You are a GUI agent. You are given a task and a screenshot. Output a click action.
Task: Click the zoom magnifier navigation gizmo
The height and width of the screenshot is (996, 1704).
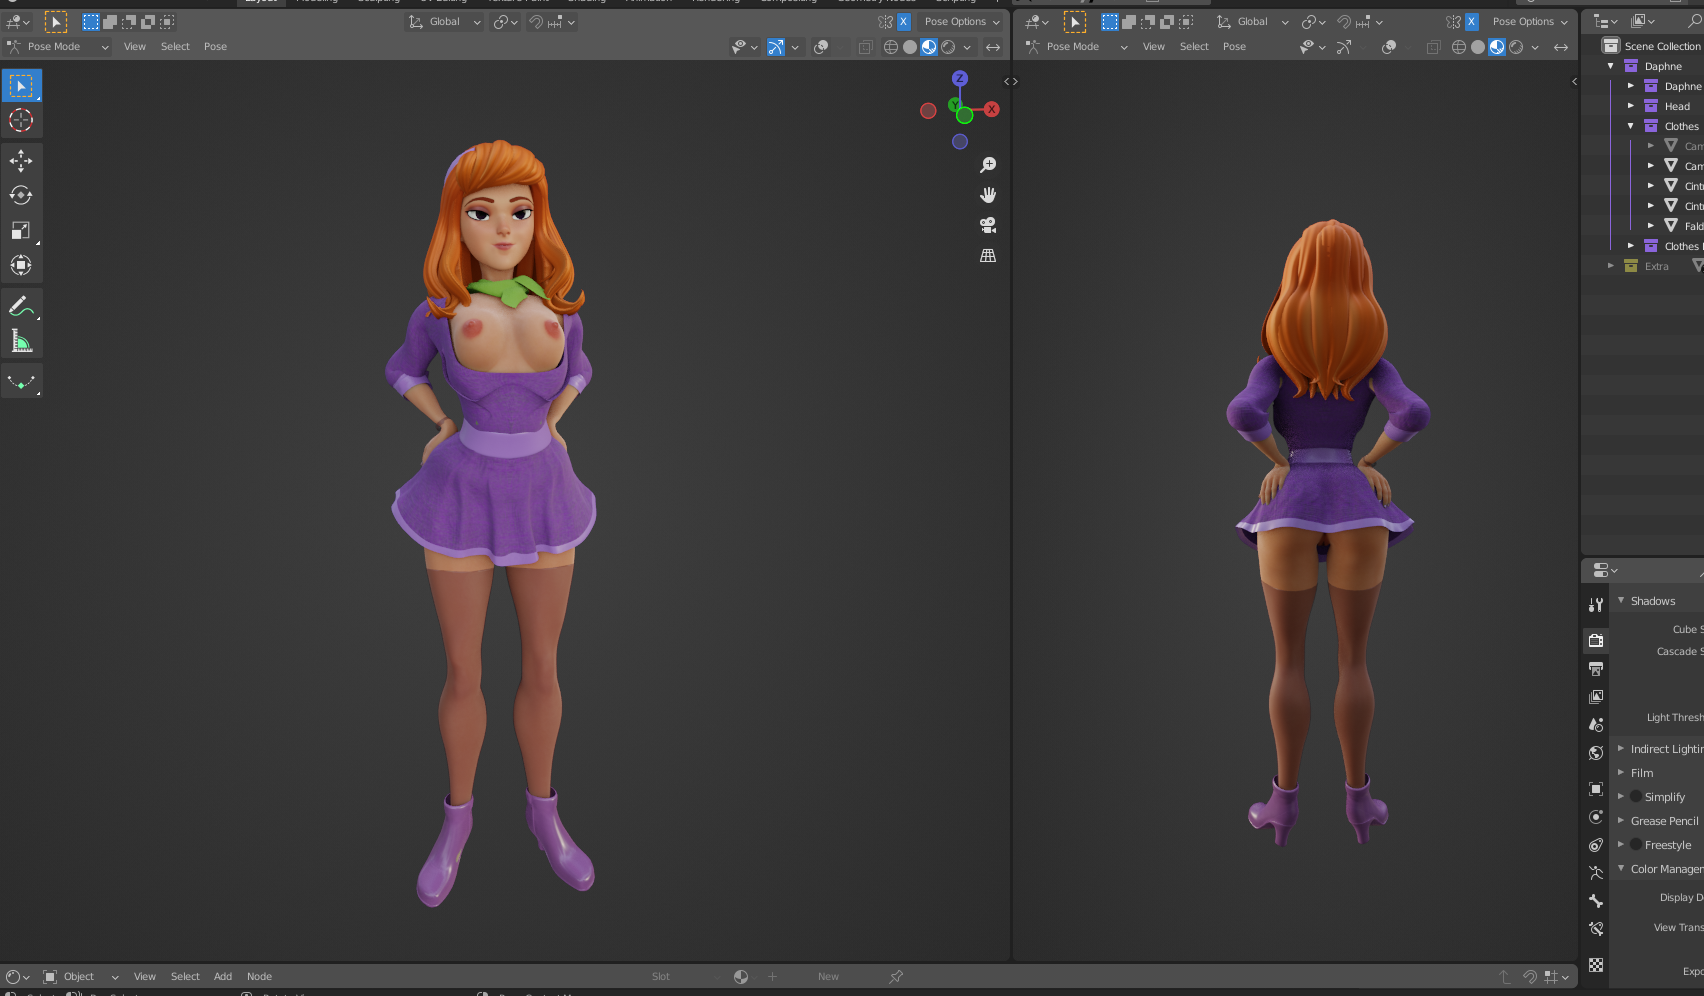[x=988, y=165]
